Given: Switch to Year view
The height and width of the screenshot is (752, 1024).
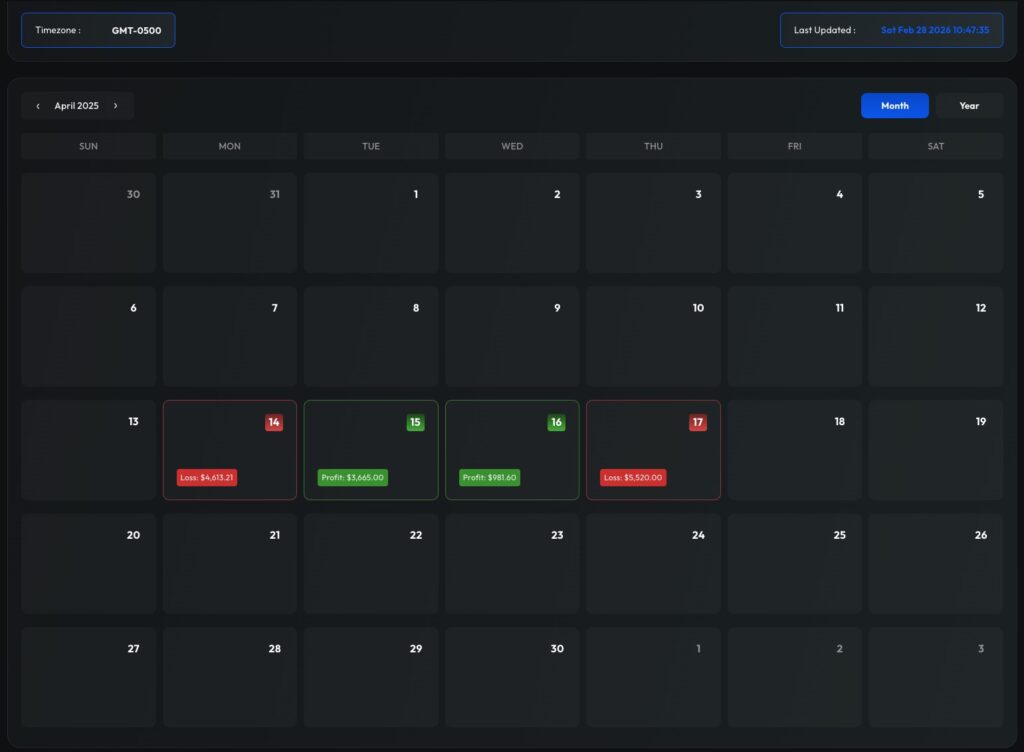Looking at the screenshot, I should 968,105.
